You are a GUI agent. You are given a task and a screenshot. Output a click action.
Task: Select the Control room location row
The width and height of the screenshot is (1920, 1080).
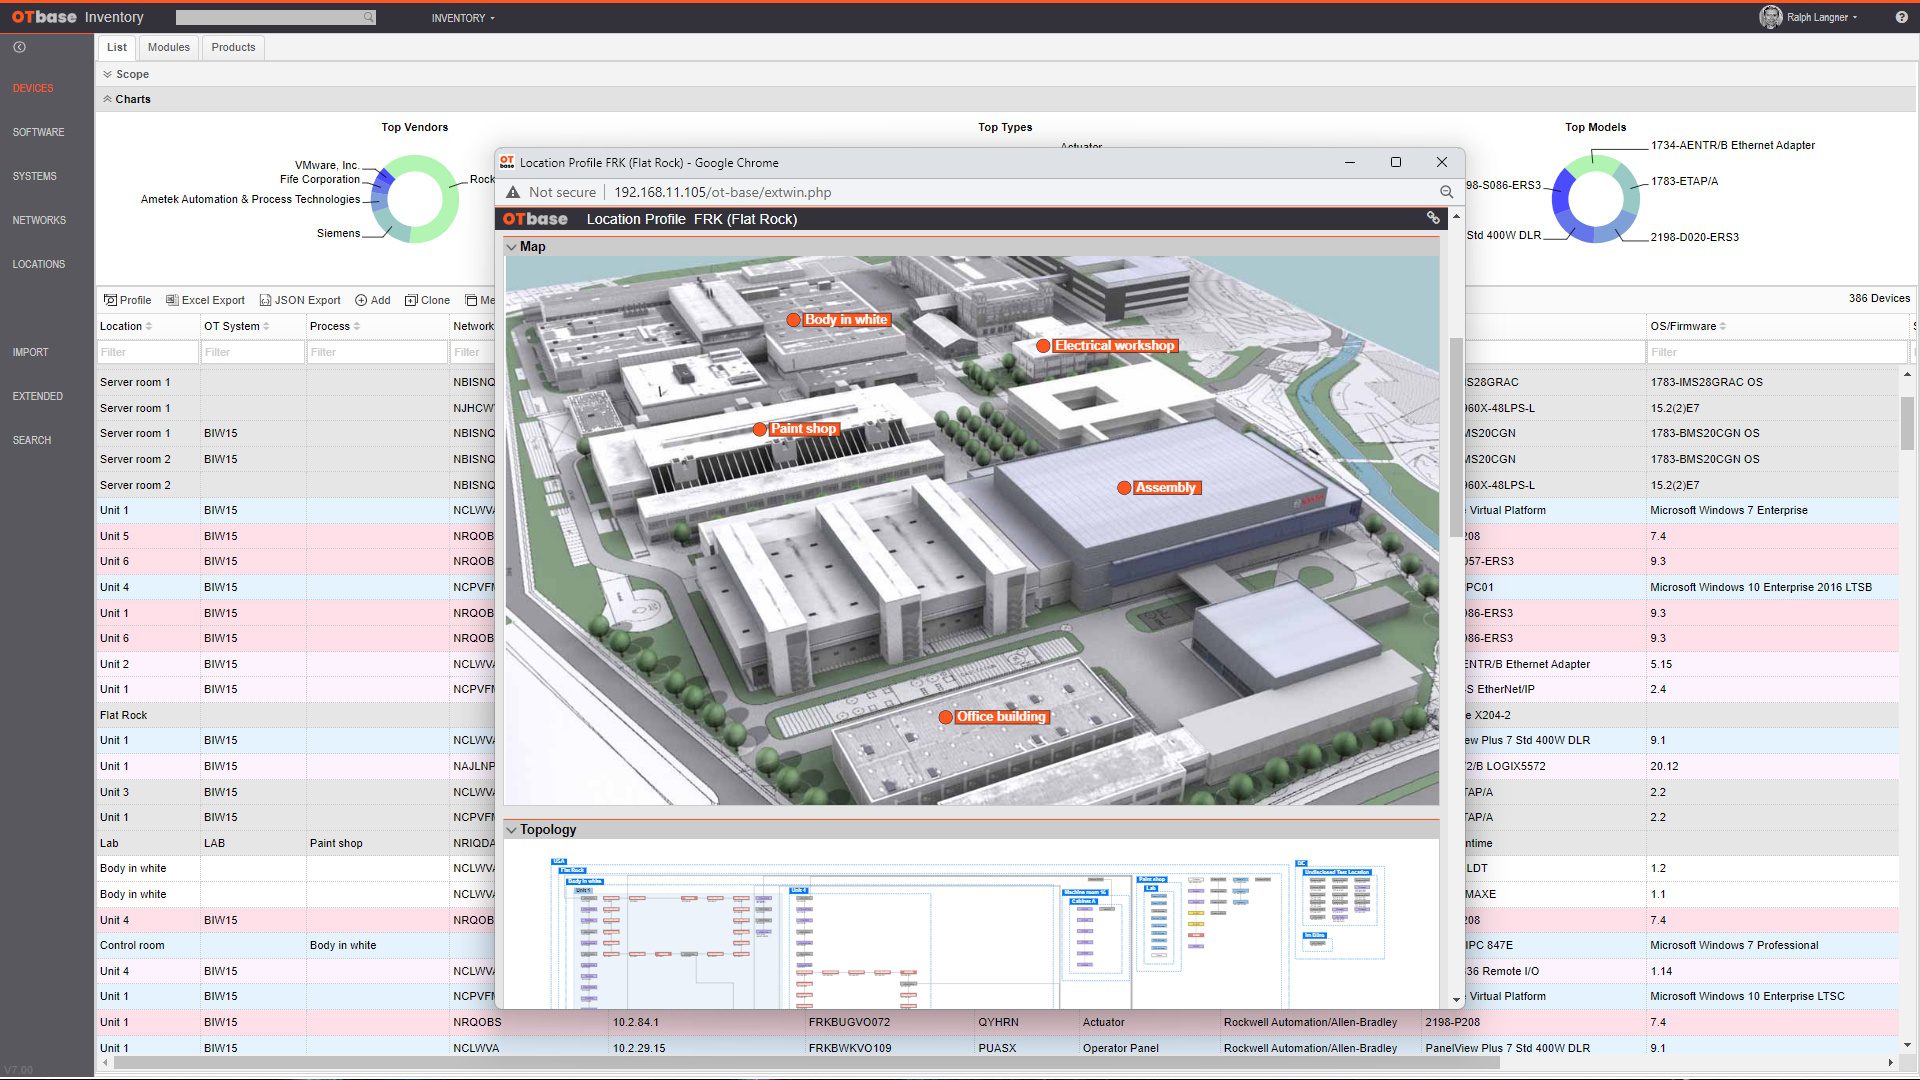point(132,945)
